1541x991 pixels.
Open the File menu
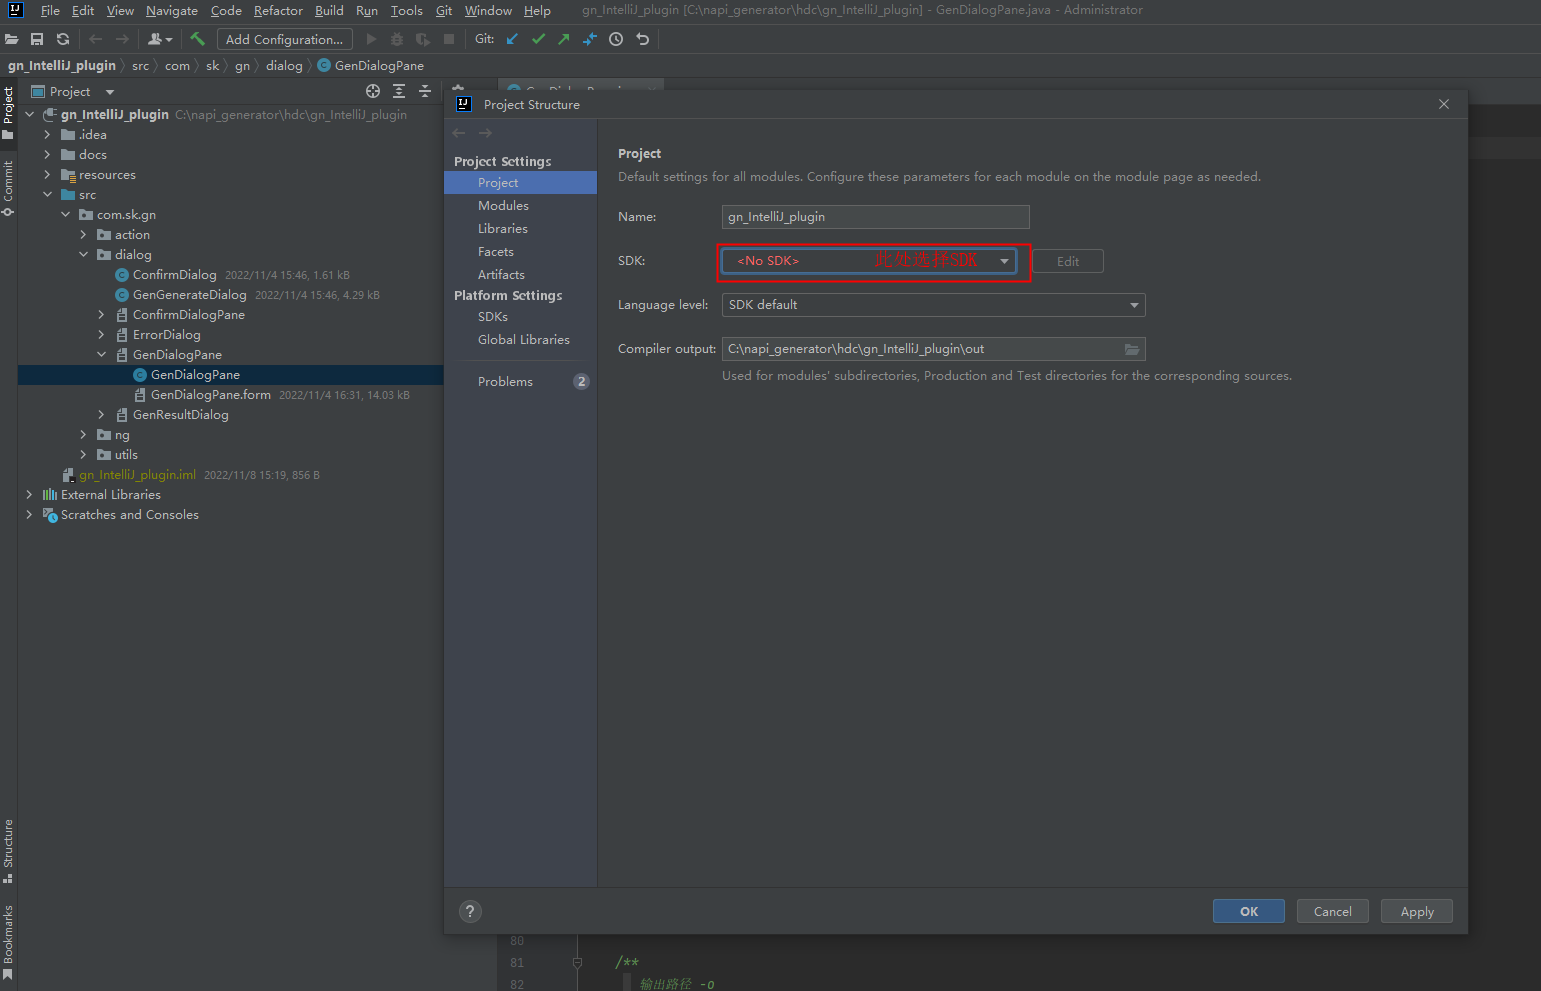(x=50, y=10)
